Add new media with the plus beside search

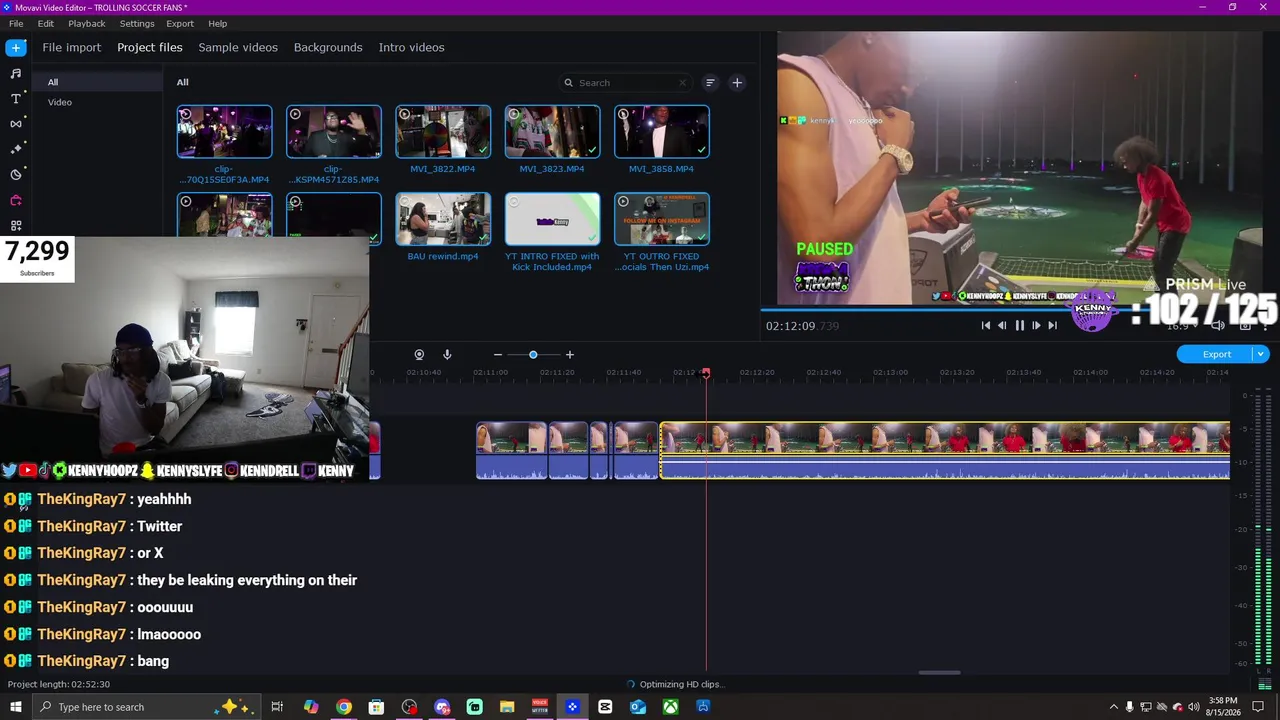pos(737,83)
